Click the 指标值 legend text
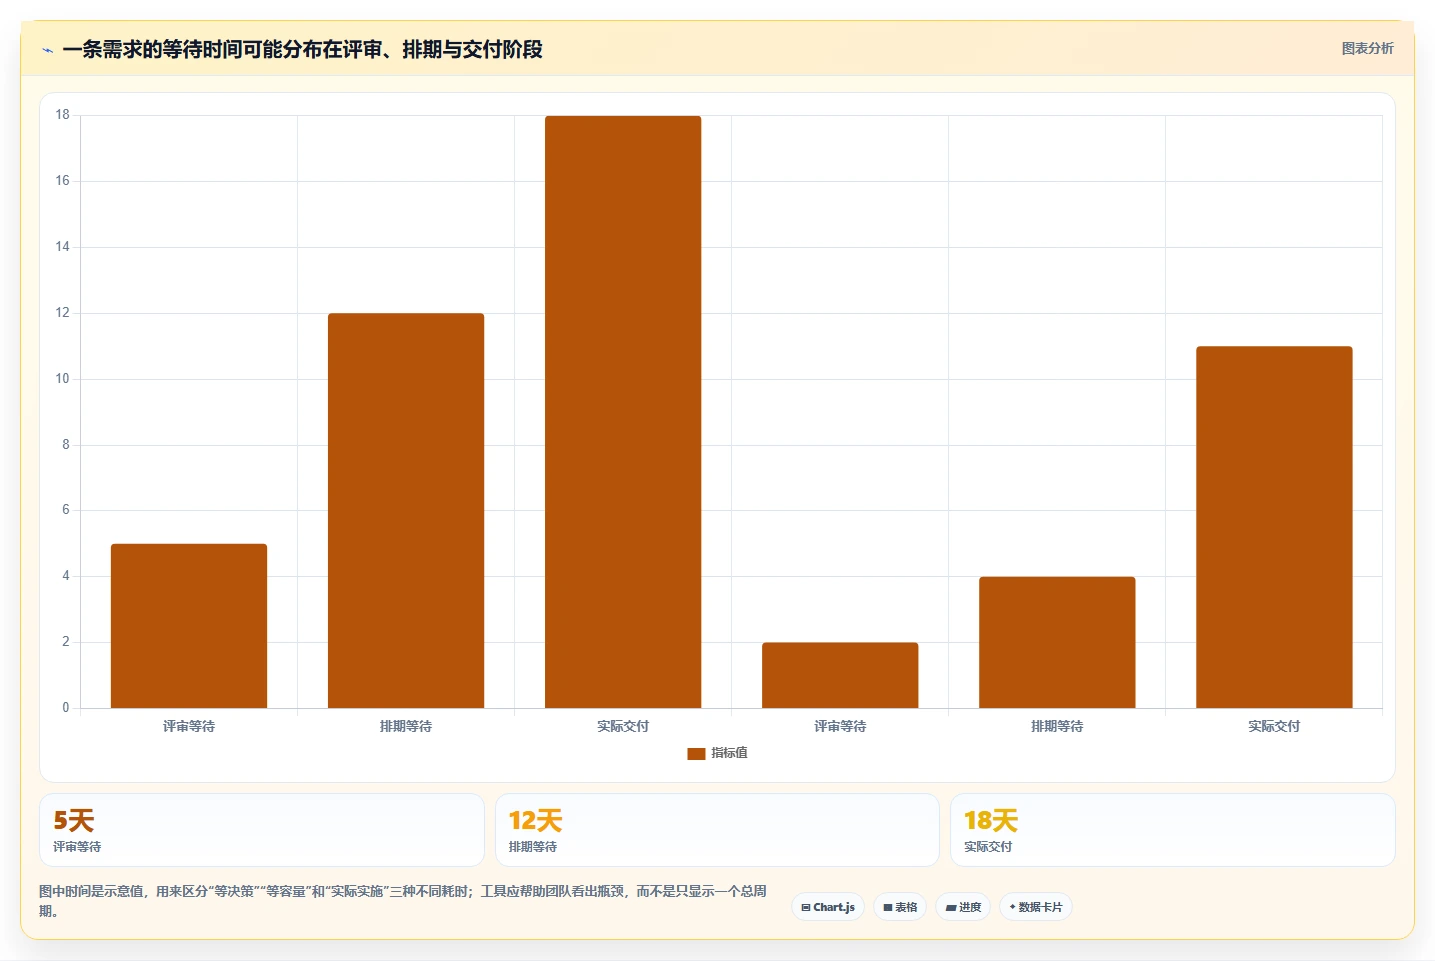The height and width of the screenshot is (961, 1435). click(x=729, y=753)
